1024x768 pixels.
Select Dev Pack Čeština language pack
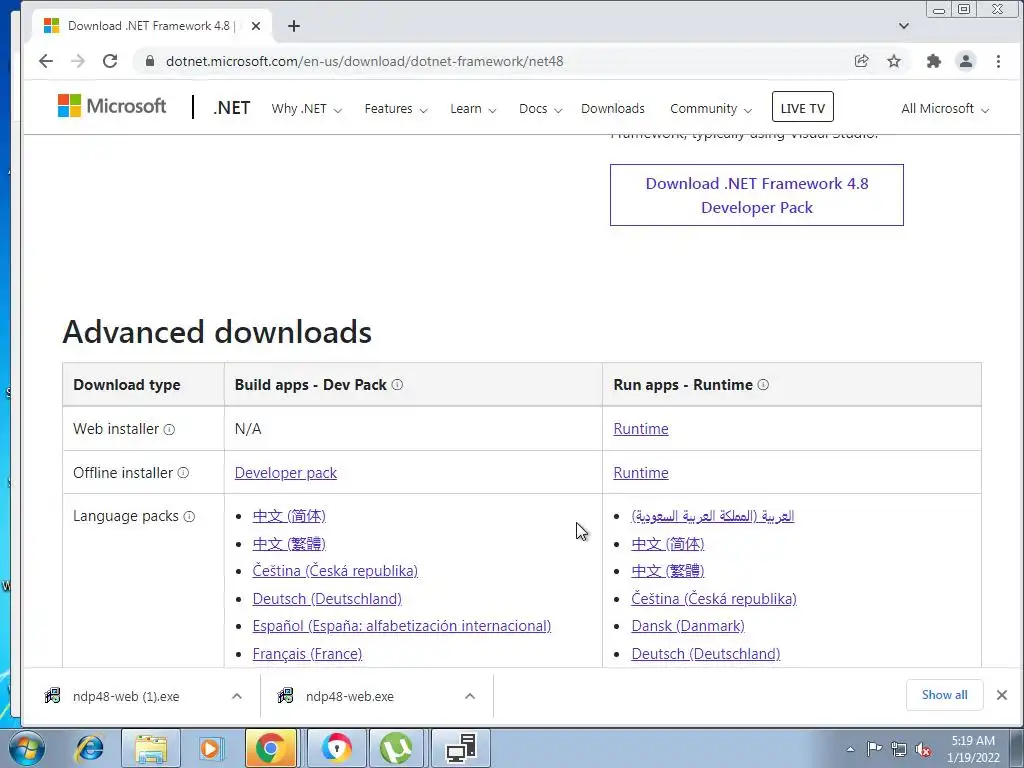tap(335, 571)
